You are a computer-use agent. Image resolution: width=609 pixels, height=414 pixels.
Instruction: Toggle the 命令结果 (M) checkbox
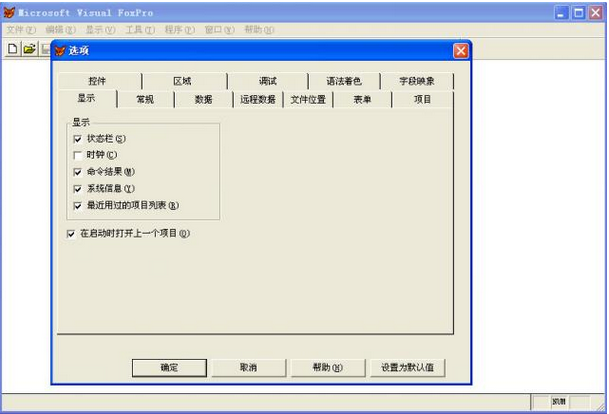(x=77, y=172)
